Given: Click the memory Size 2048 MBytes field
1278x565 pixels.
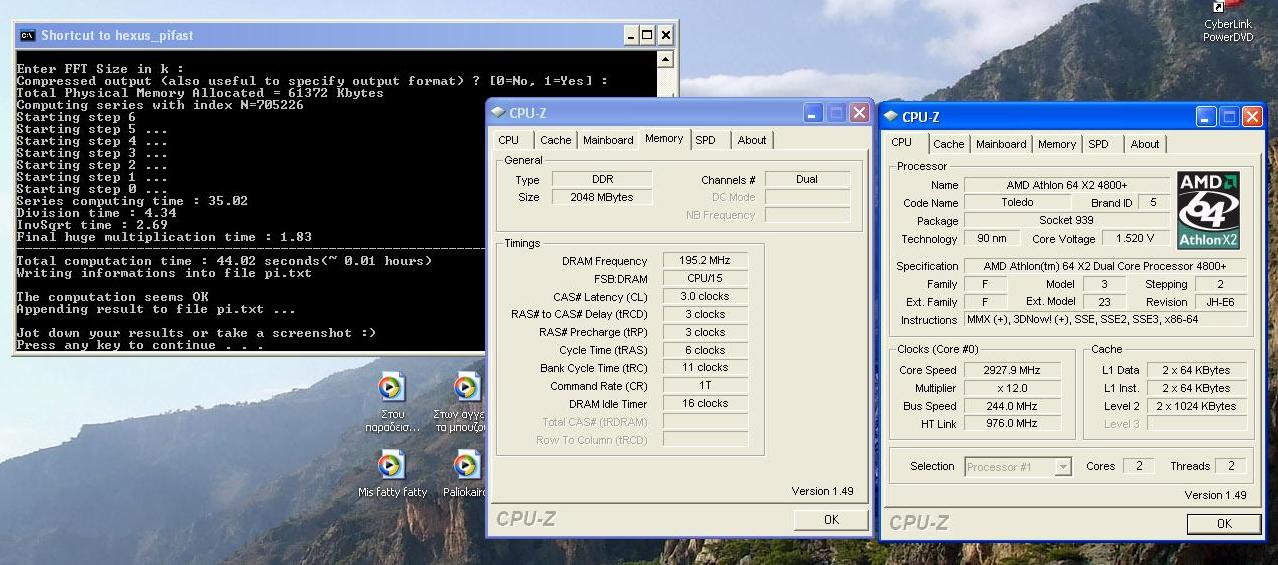Looking at the screenshot, I should (x=602, y=197).
